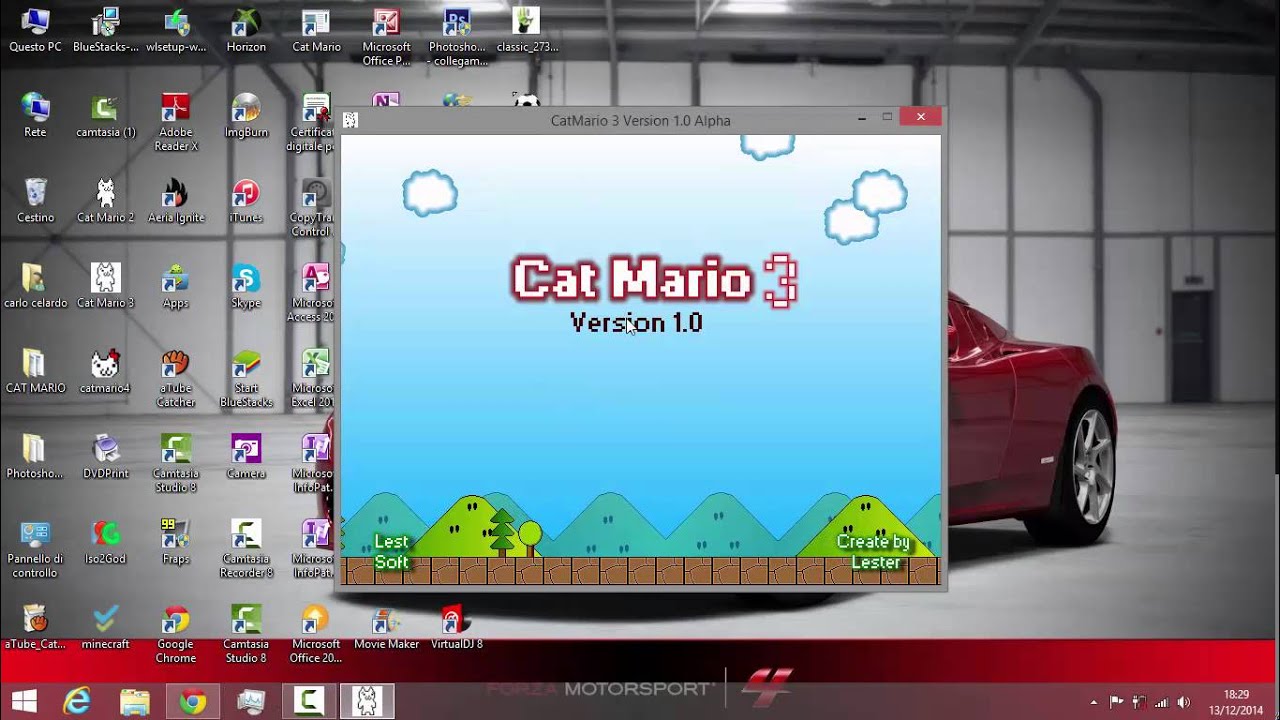Viewport: 1280px width, 720px height.
Task: Select the Photoshop collegam... shortcut icon
Action: point(457,37)
